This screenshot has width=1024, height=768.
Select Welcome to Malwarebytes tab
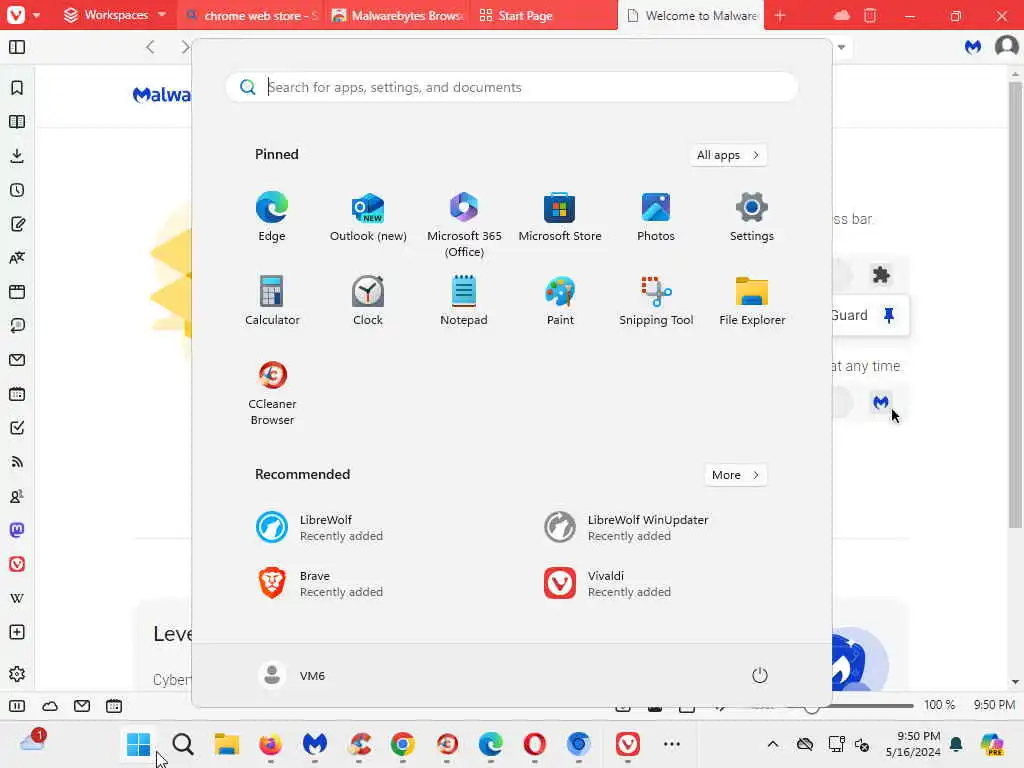pos(691,15)
